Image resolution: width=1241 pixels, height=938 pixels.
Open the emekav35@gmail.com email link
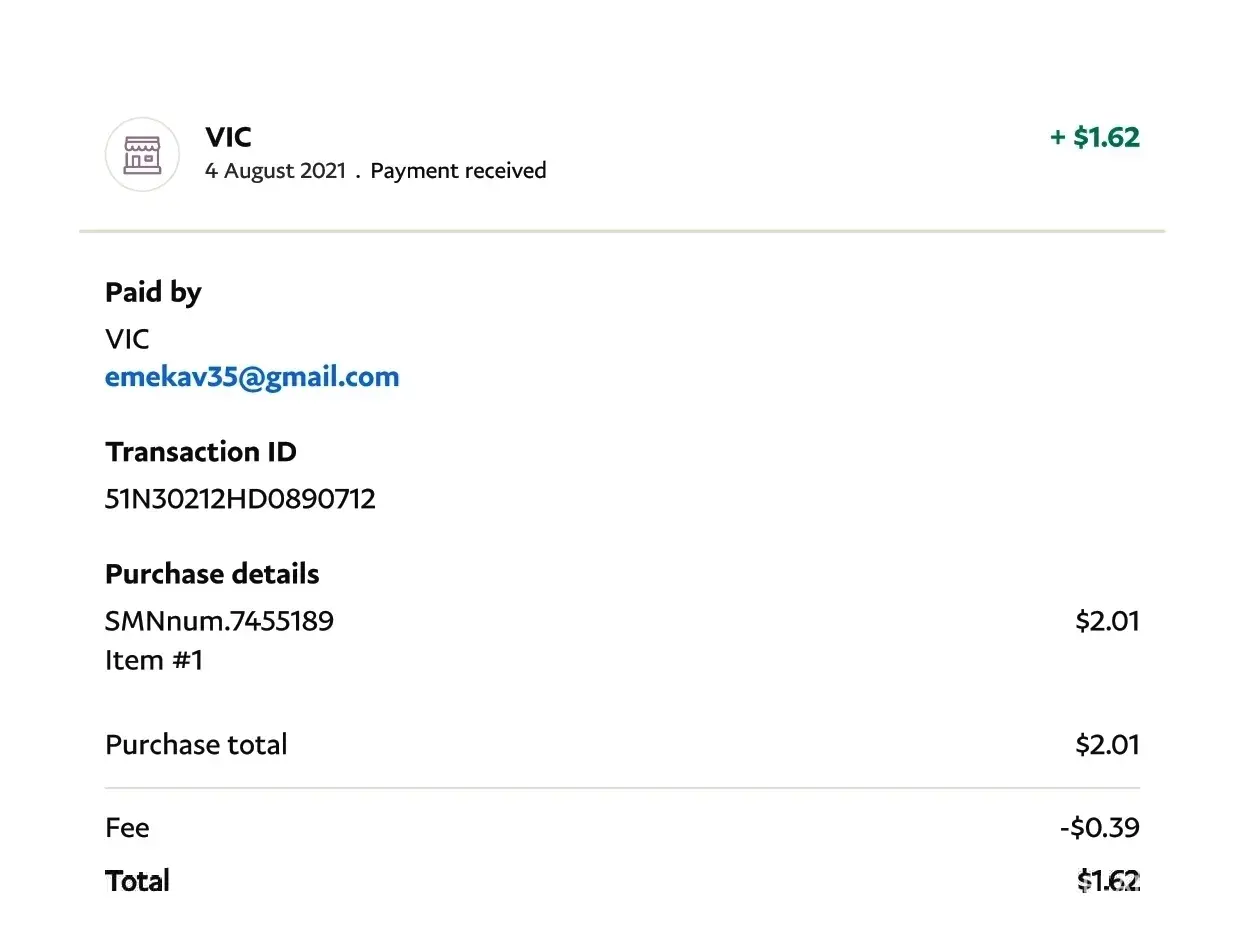252,377
